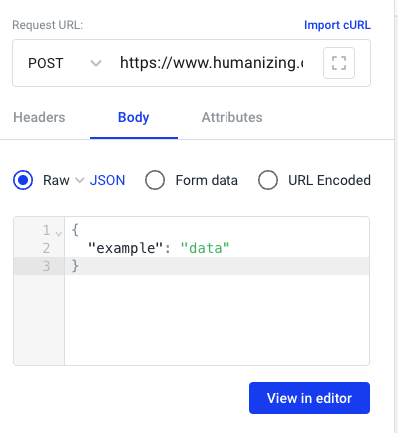Click the "data" value in code editor
The height and width of the screenshot is (433, 398).
click(x=205, y=248)
